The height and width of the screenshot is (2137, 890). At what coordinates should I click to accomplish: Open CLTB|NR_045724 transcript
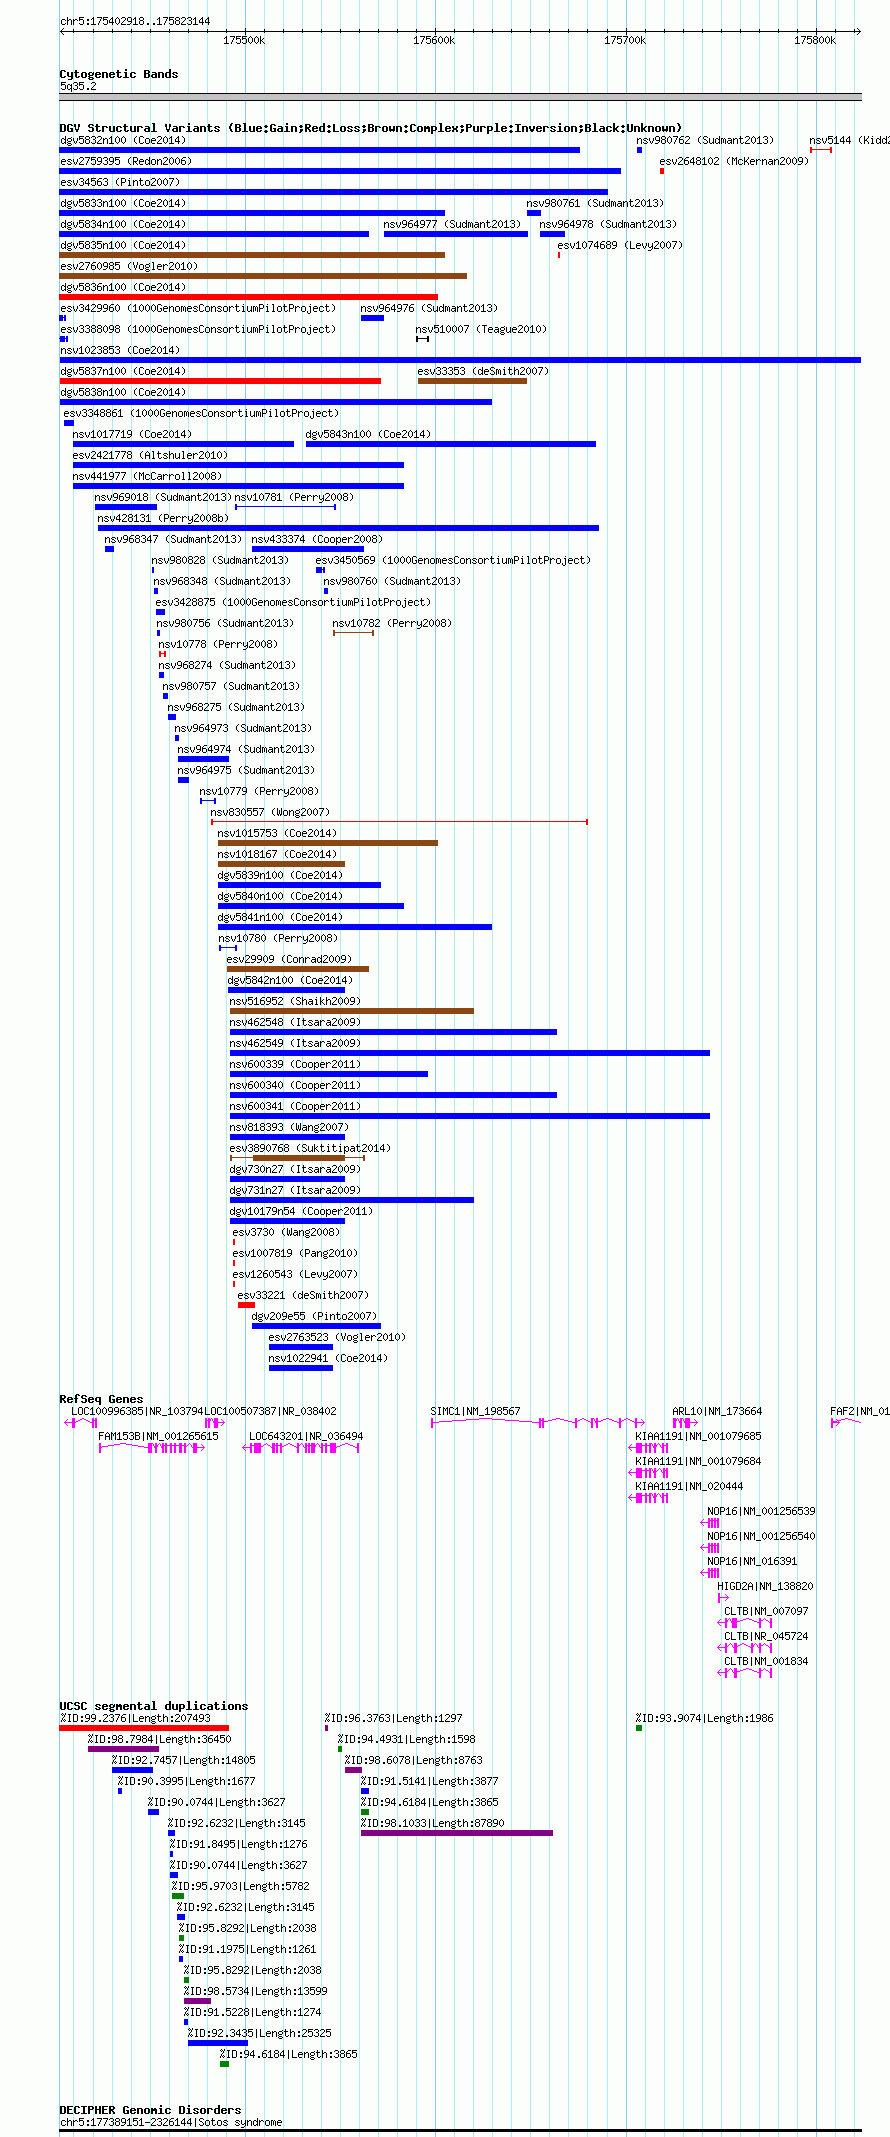pos(745,1648)
